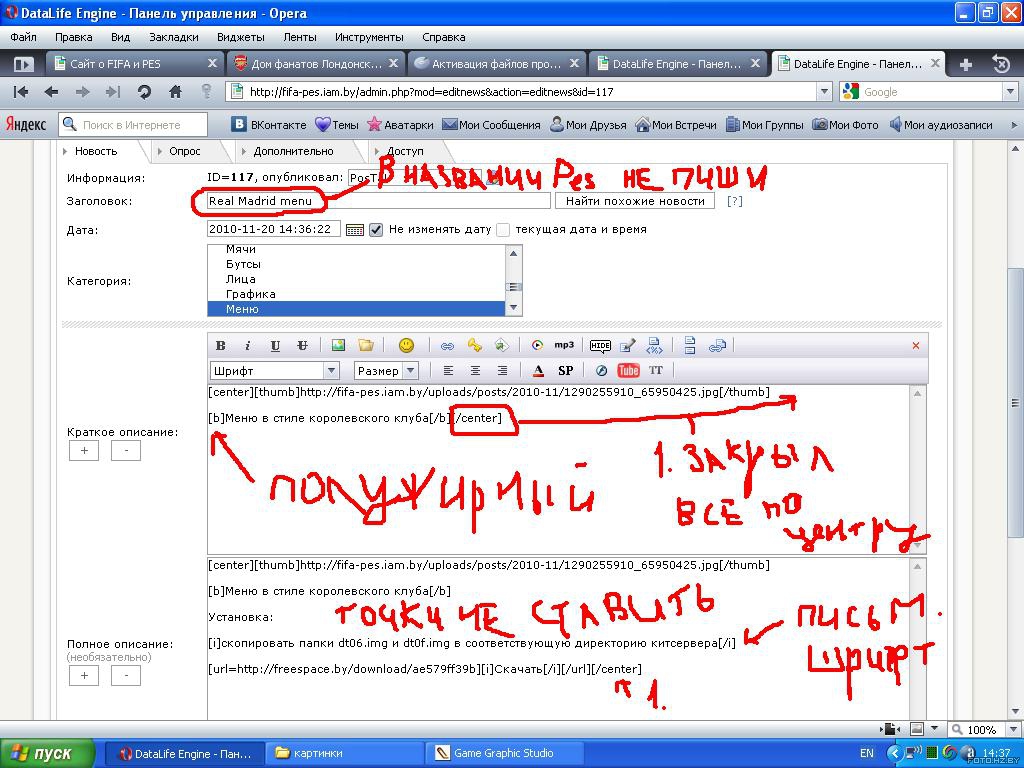
Task: Click the date input field
Action: click(x=274, y=229)
